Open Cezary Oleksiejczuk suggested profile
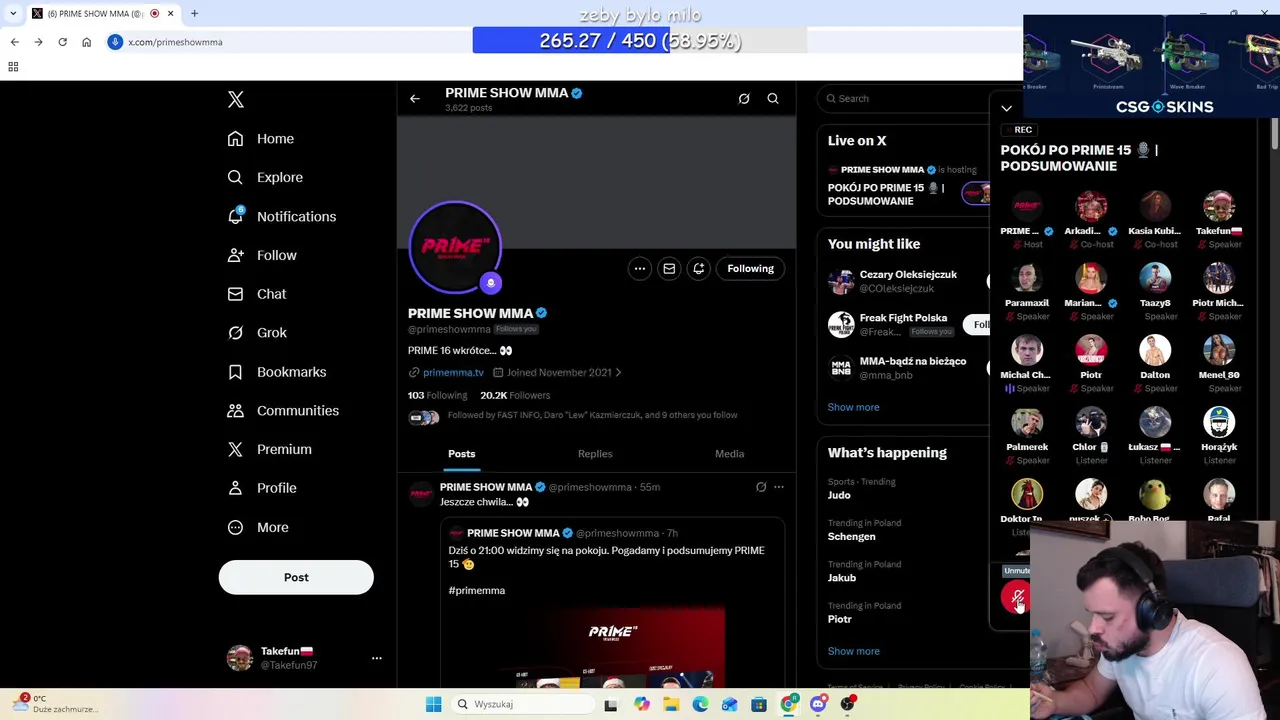Image resolution: width=1280 pixels, height=720 pixels. pos(908,281)
